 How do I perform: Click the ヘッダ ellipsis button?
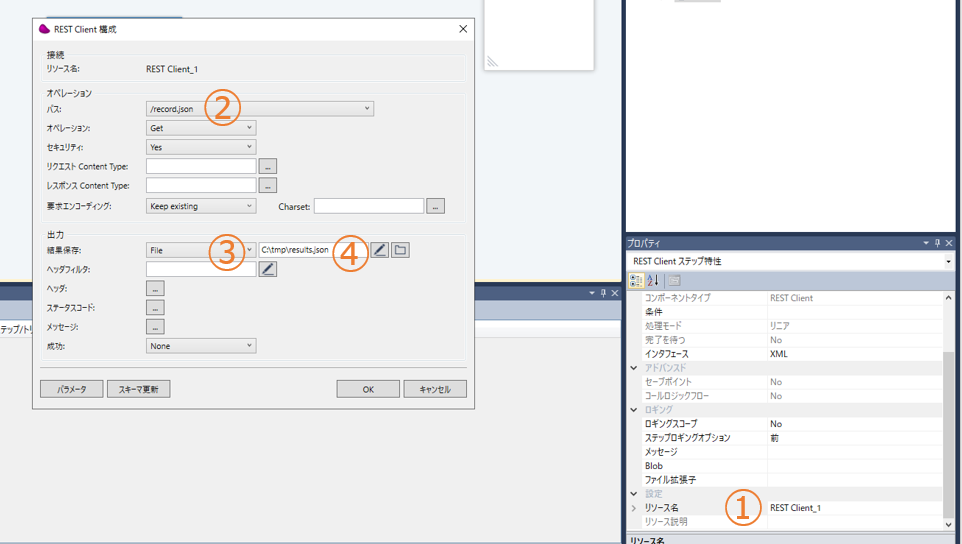[155, 288]
